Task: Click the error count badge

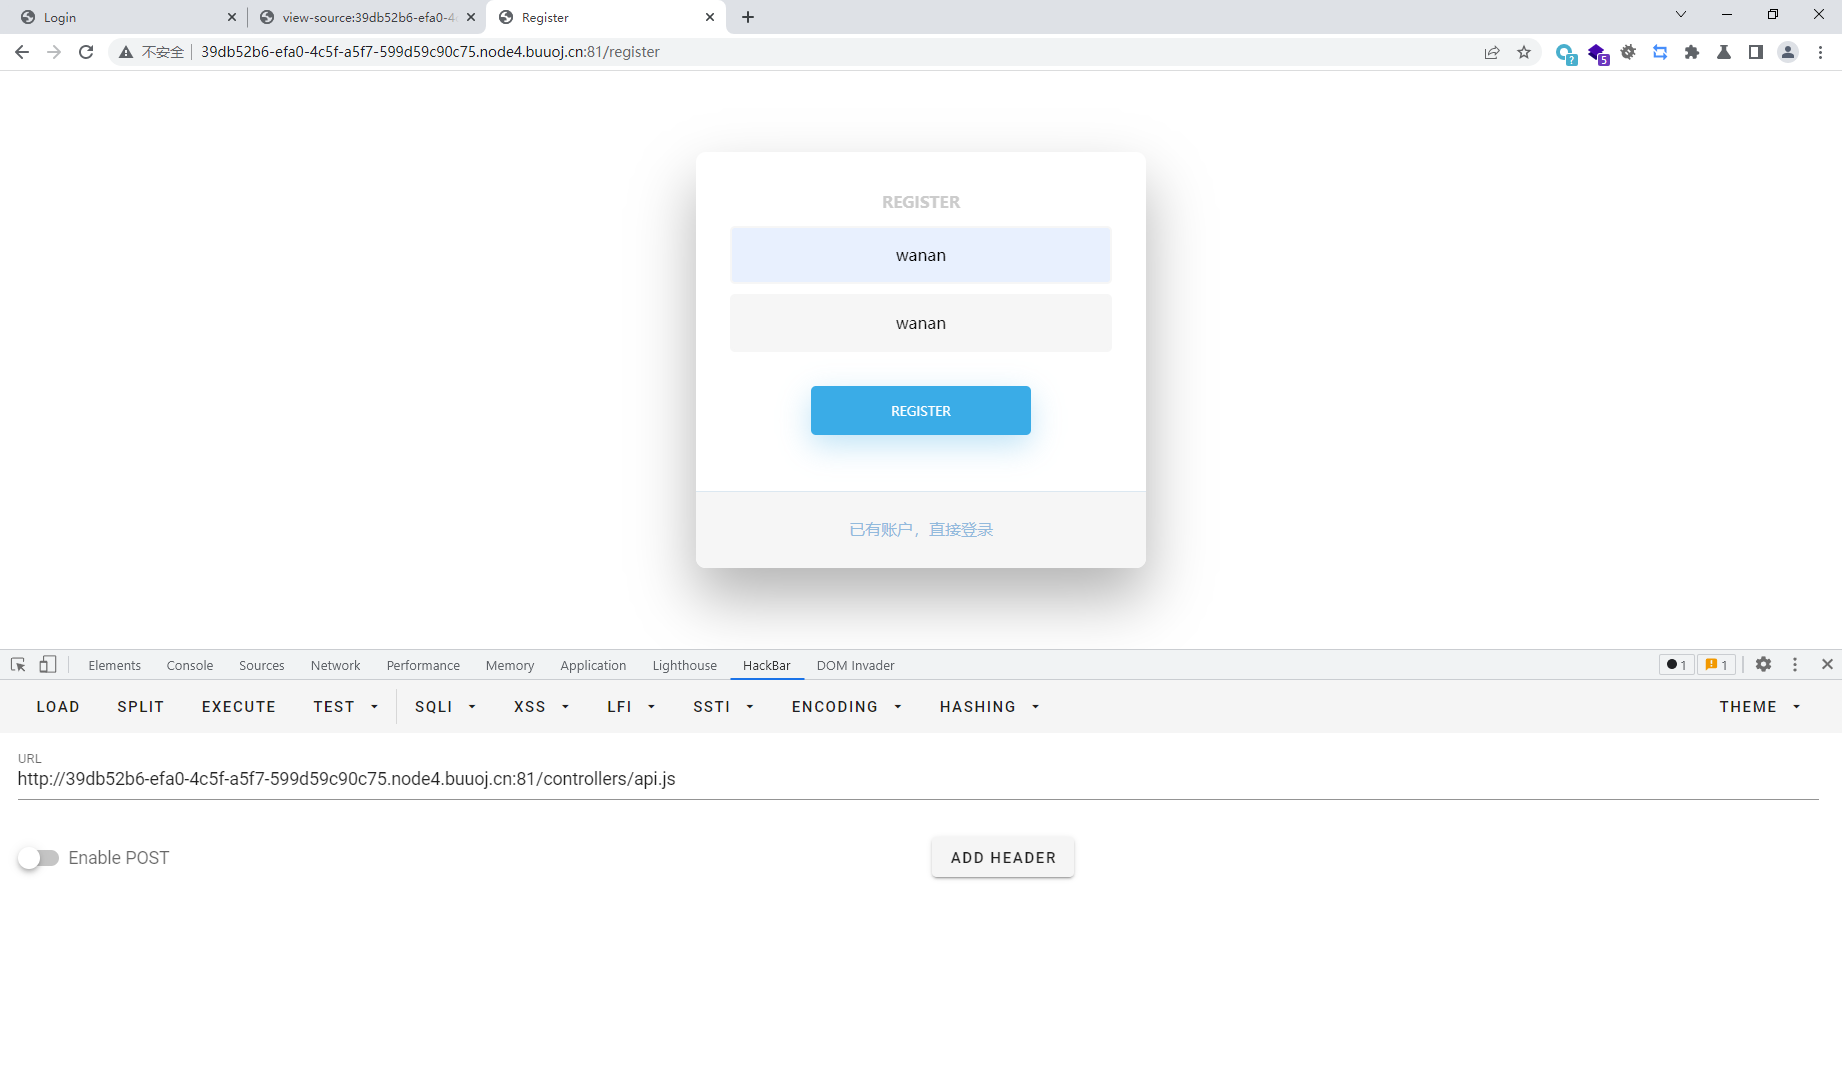Action: point(1677,665)
